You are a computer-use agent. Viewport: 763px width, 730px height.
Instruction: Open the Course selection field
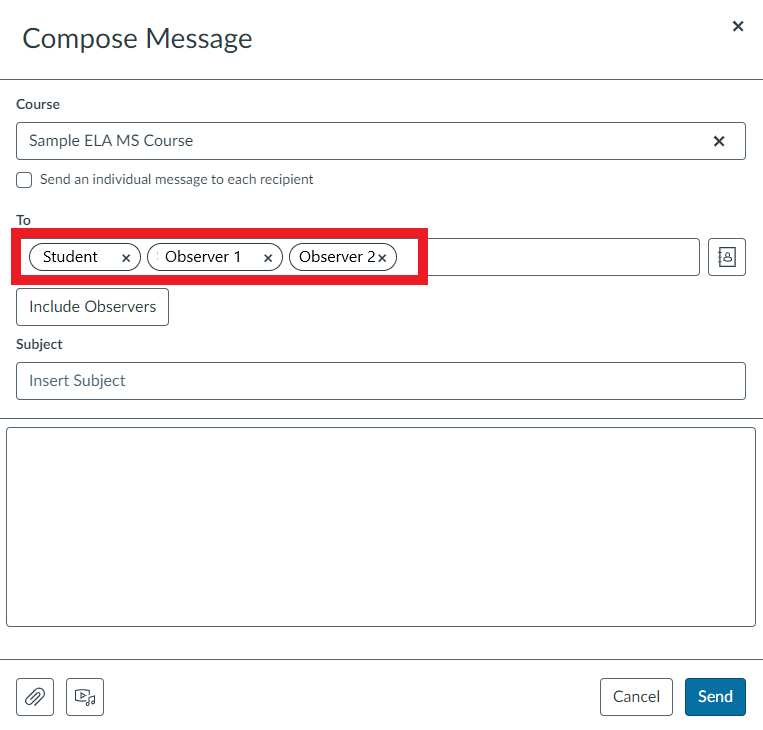[x=381, y=141]
